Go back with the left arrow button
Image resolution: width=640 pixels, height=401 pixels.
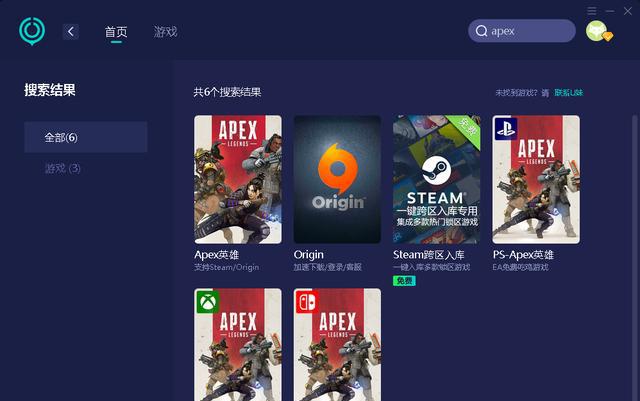tap(71, 31)
